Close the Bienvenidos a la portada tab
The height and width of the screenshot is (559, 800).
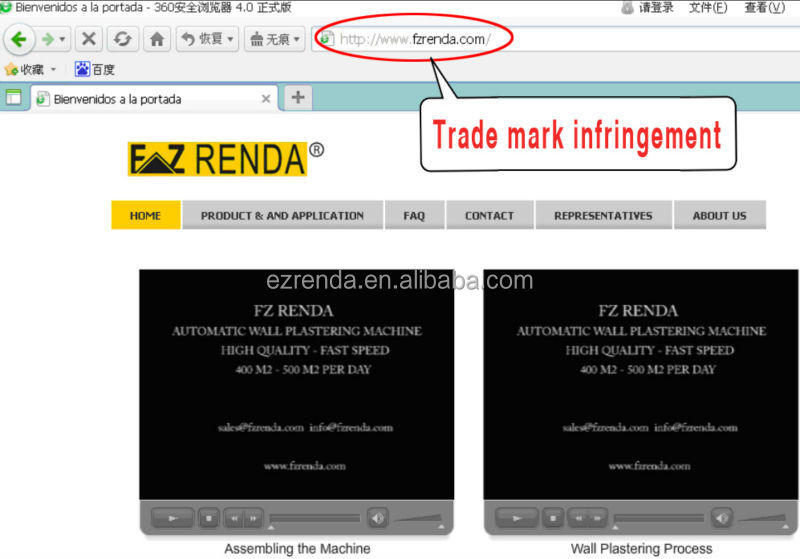[266, 99]
